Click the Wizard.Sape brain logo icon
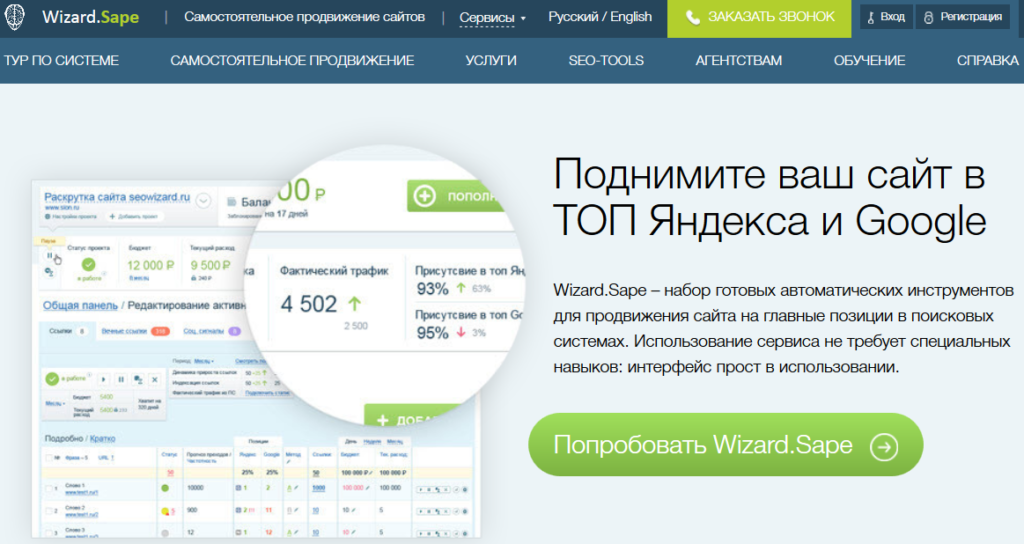The image size is (1024, 544). point(14,17)
